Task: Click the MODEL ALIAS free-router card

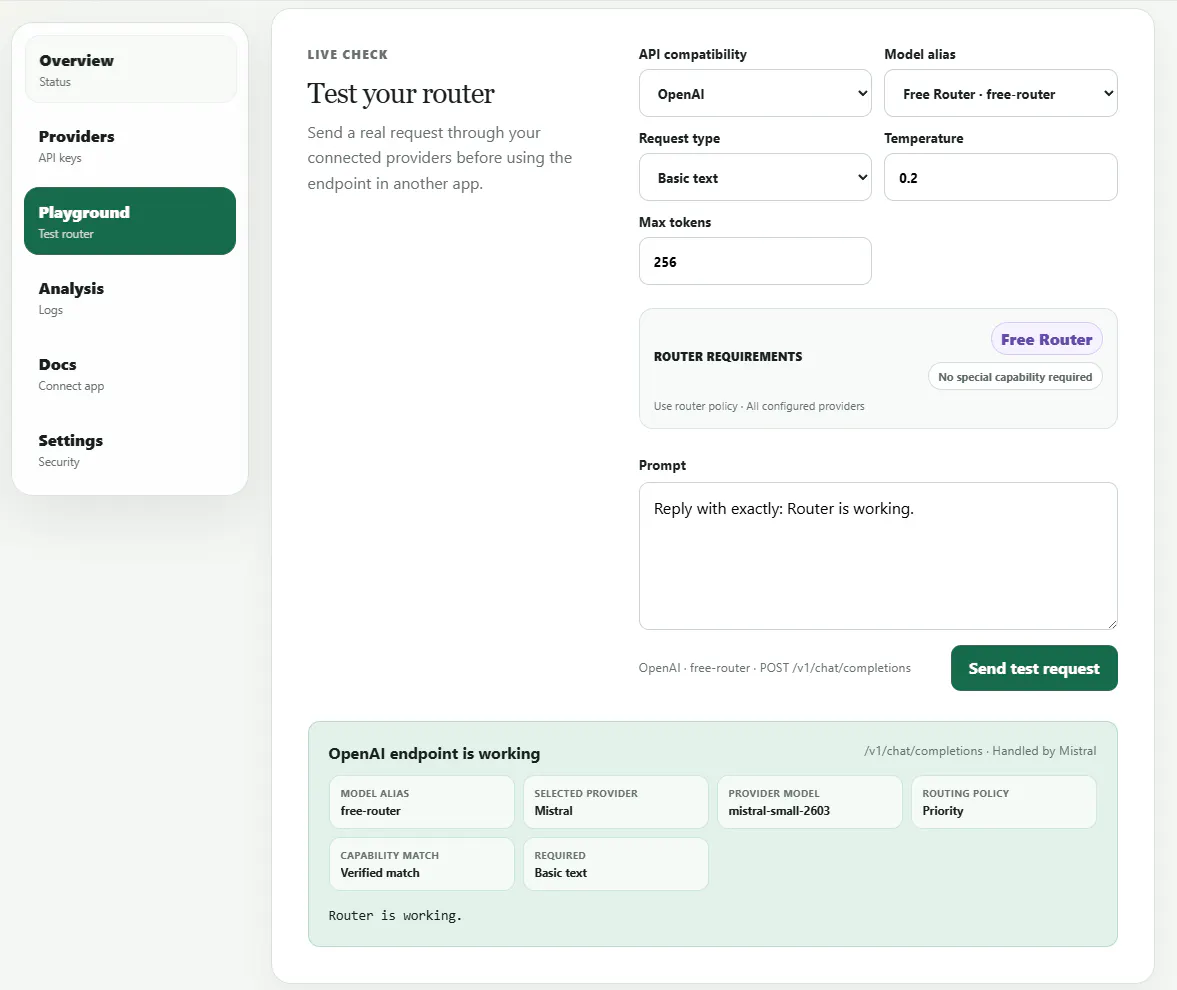Action: pos(422,802)
